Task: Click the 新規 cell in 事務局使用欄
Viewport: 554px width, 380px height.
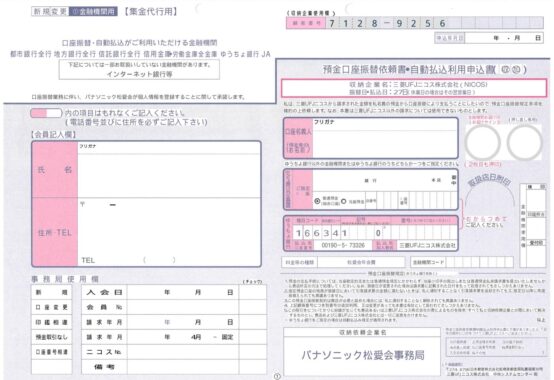Action: point(52,292)
